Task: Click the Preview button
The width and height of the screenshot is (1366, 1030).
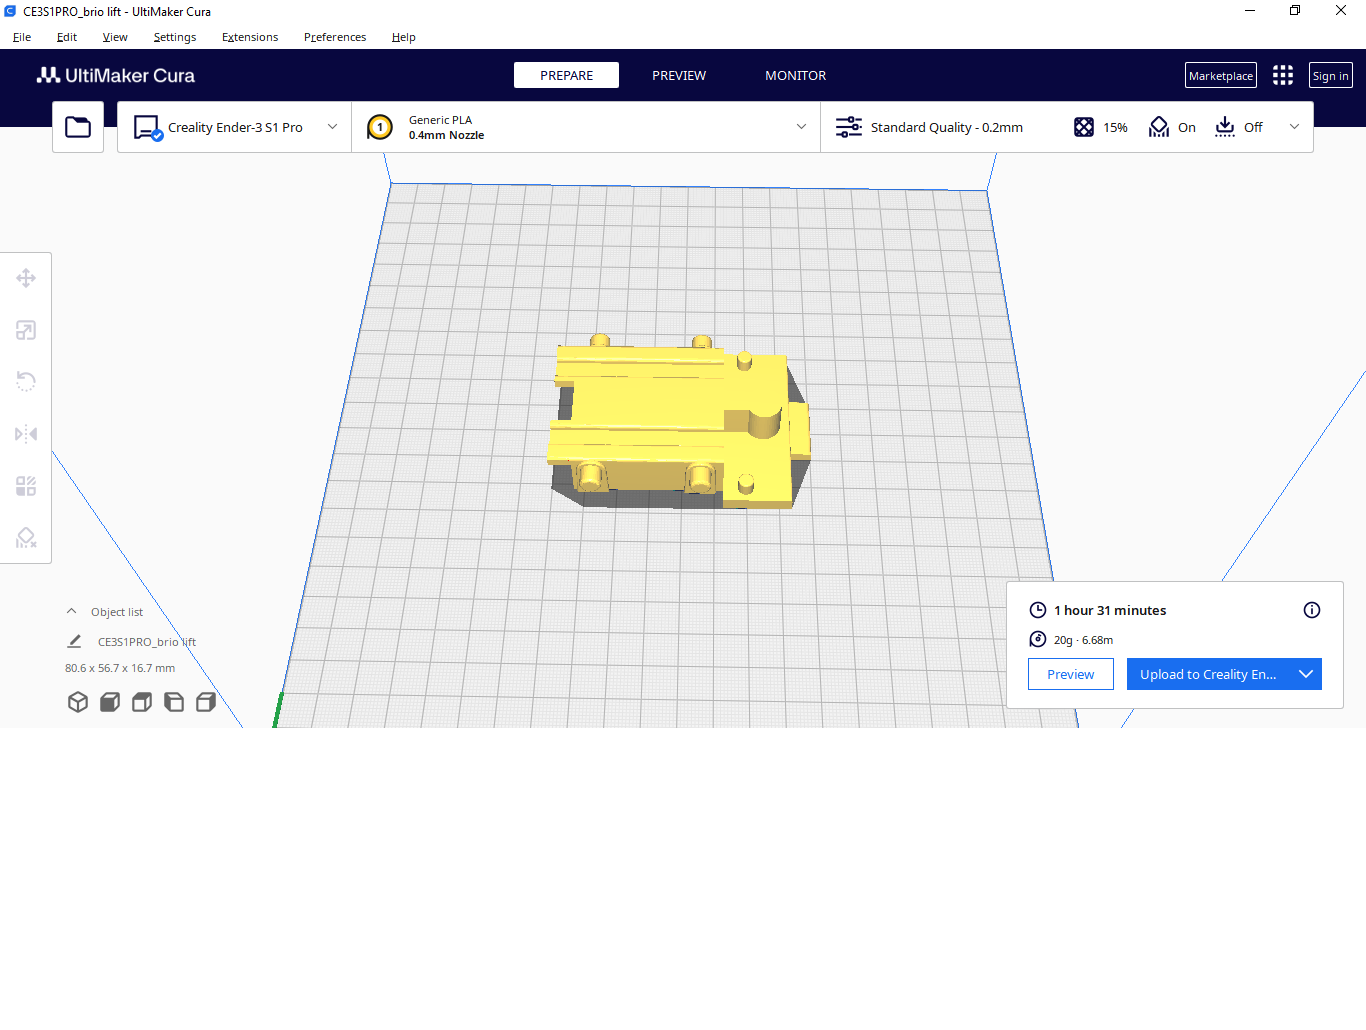Action: click(1070, 674)
